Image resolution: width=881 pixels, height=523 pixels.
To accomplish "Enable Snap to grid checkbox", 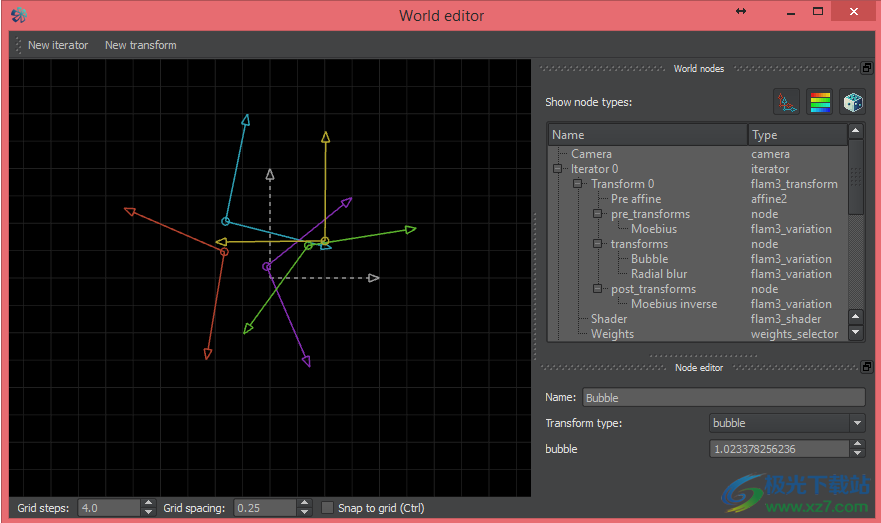I will 328,508.
